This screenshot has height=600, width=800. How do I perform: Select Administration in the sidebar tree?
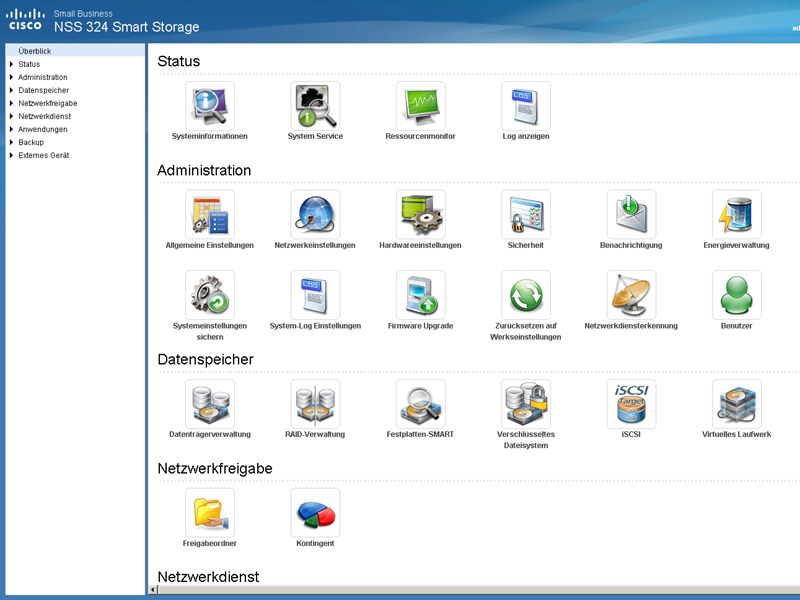tap(43, 77)
